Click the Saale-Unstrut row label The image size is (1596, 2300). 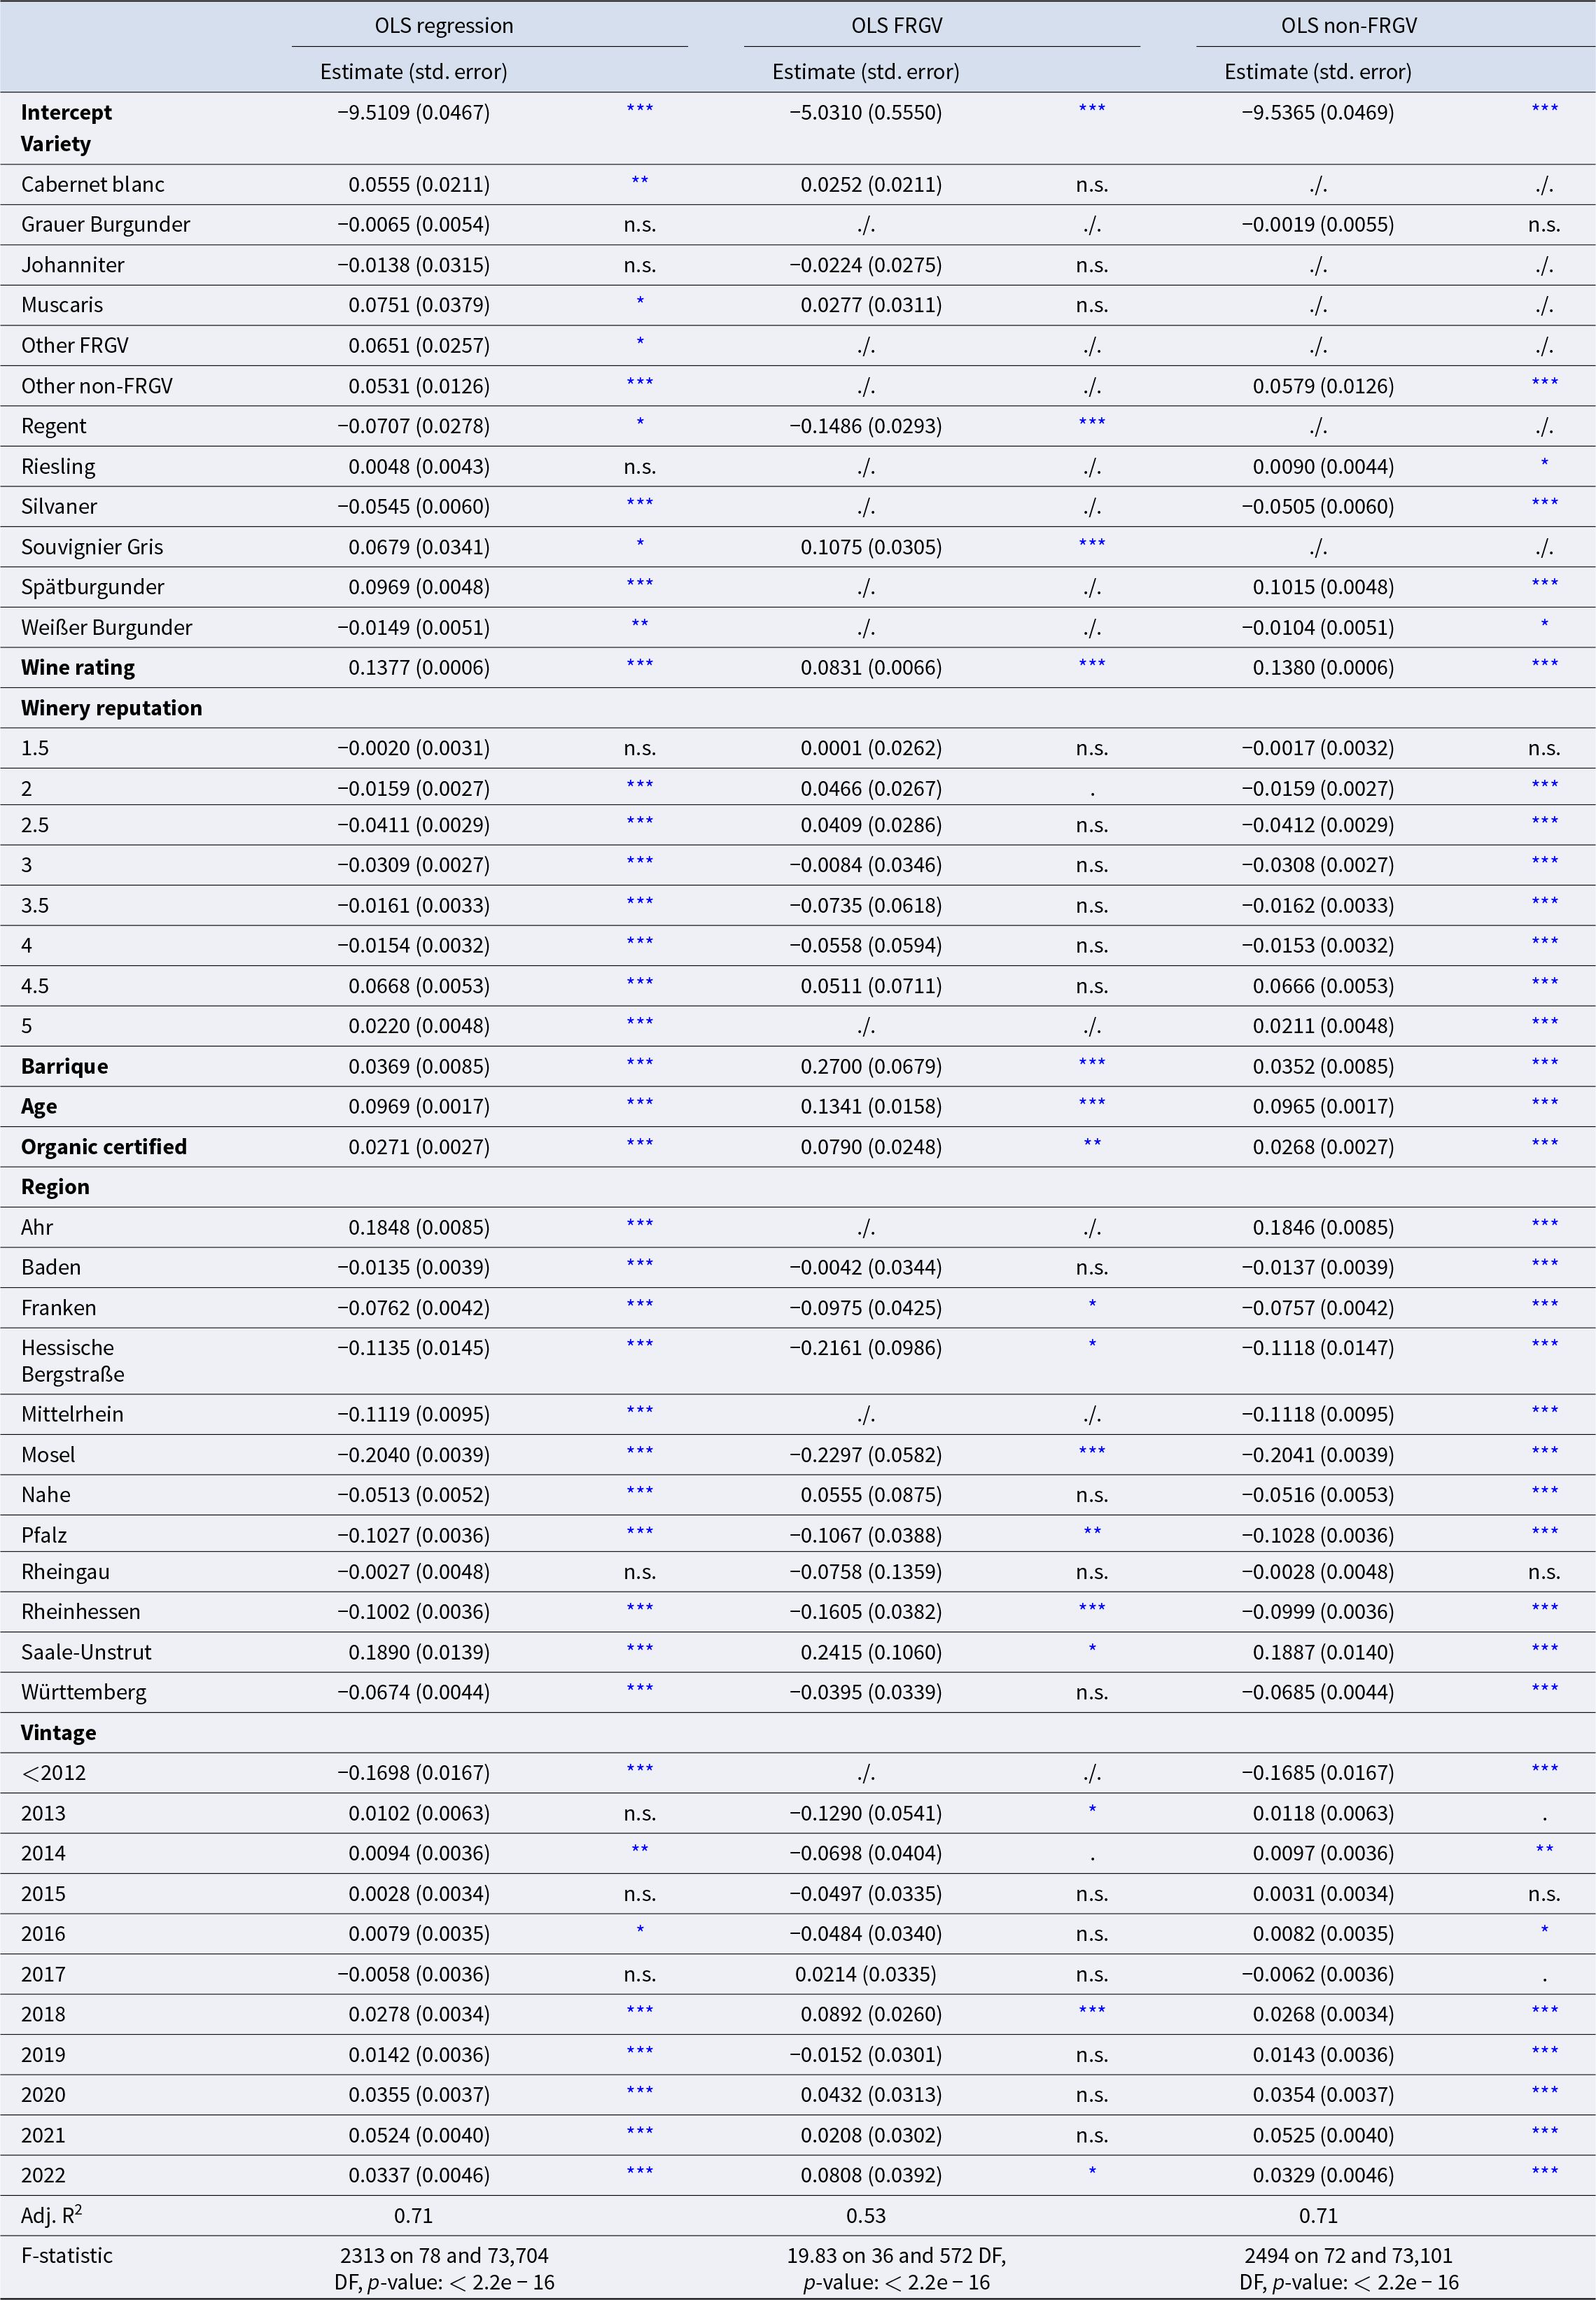(86, 1652)
